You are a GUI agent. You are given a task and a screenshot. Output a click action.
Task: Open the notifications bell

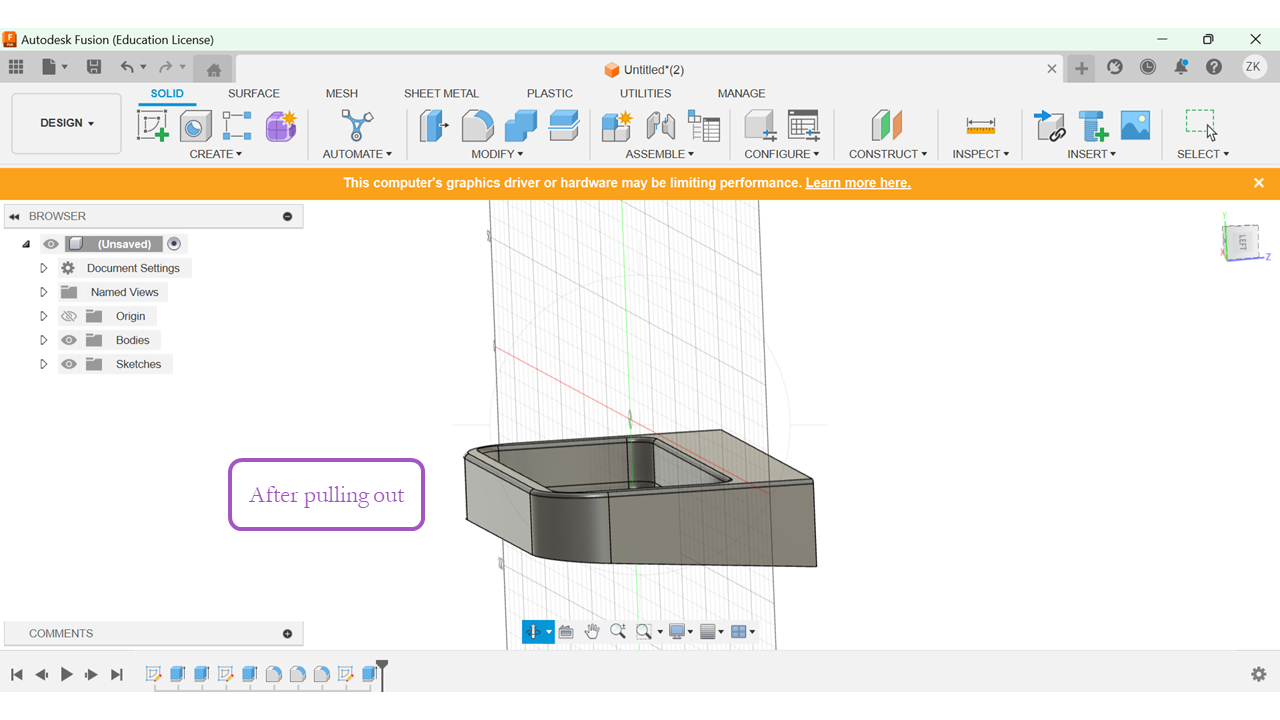tap(1181, 67)
